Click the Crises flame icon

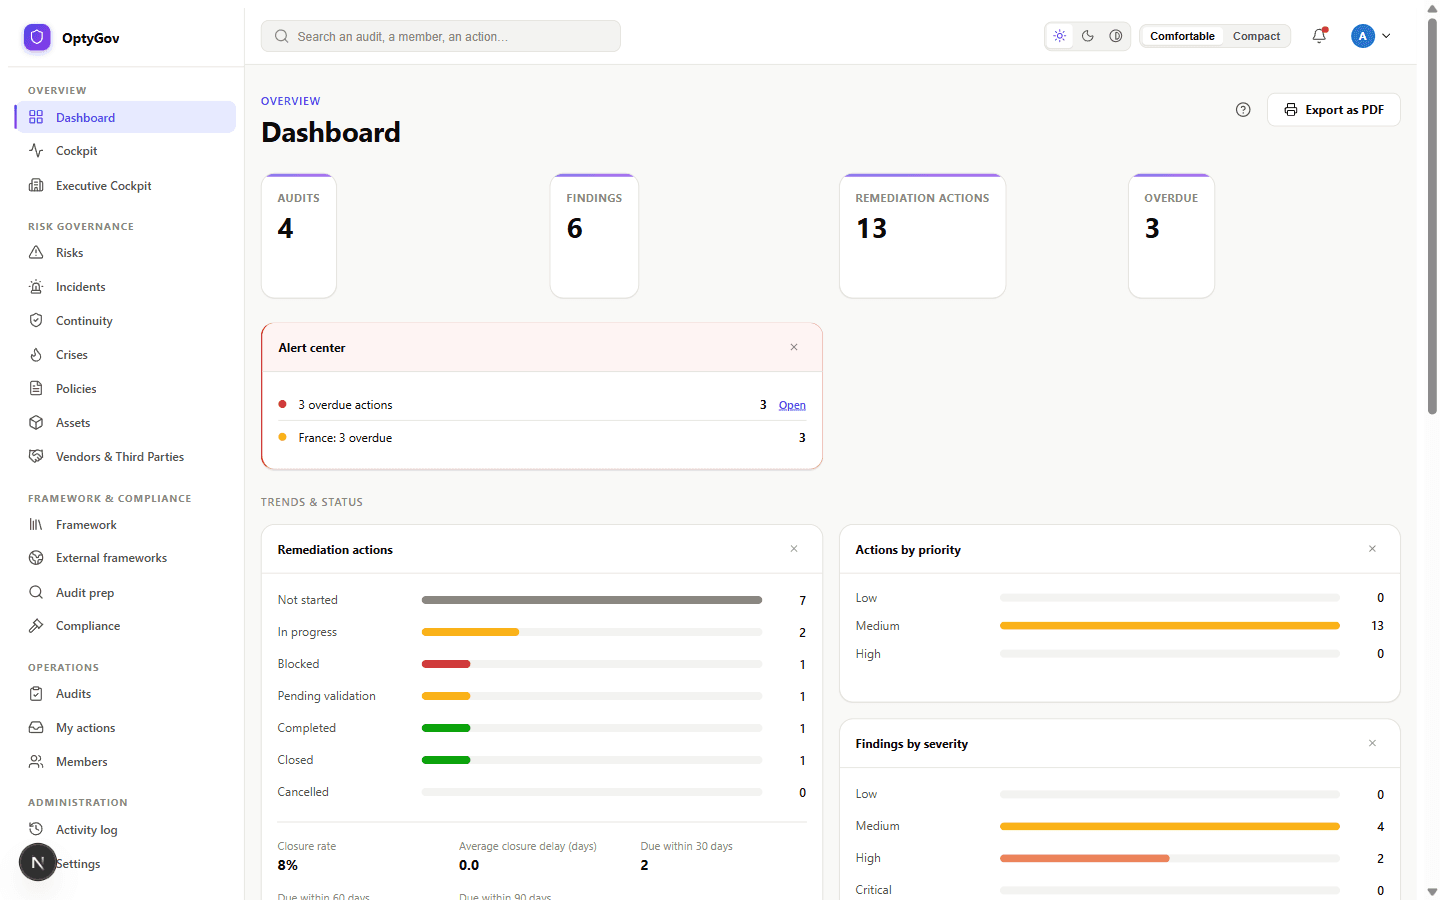(x=36, y=355)
